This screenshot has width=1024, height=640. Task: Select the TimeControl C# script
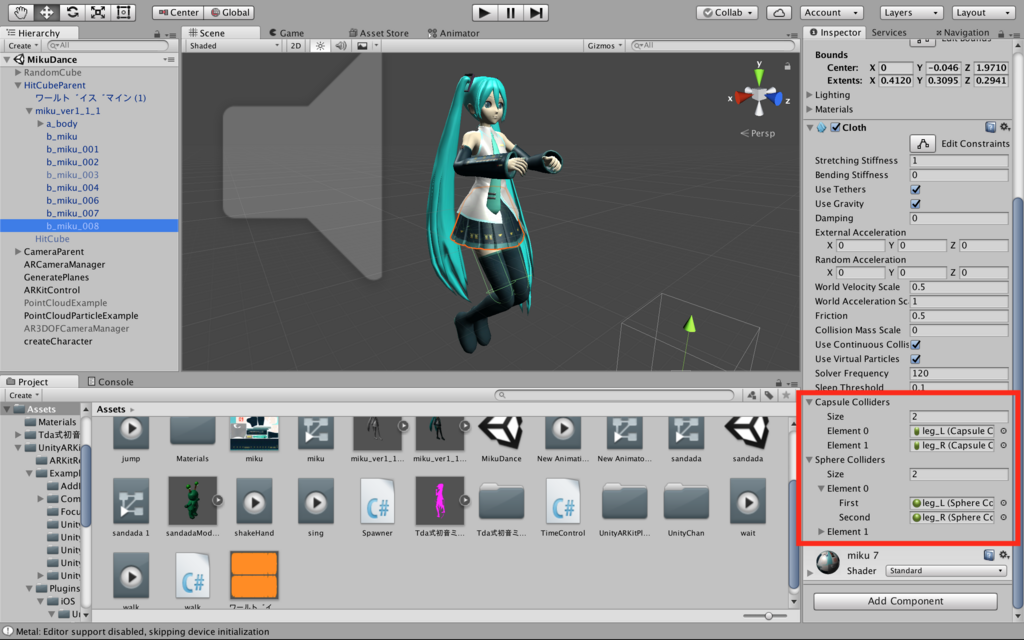(562, 502)
